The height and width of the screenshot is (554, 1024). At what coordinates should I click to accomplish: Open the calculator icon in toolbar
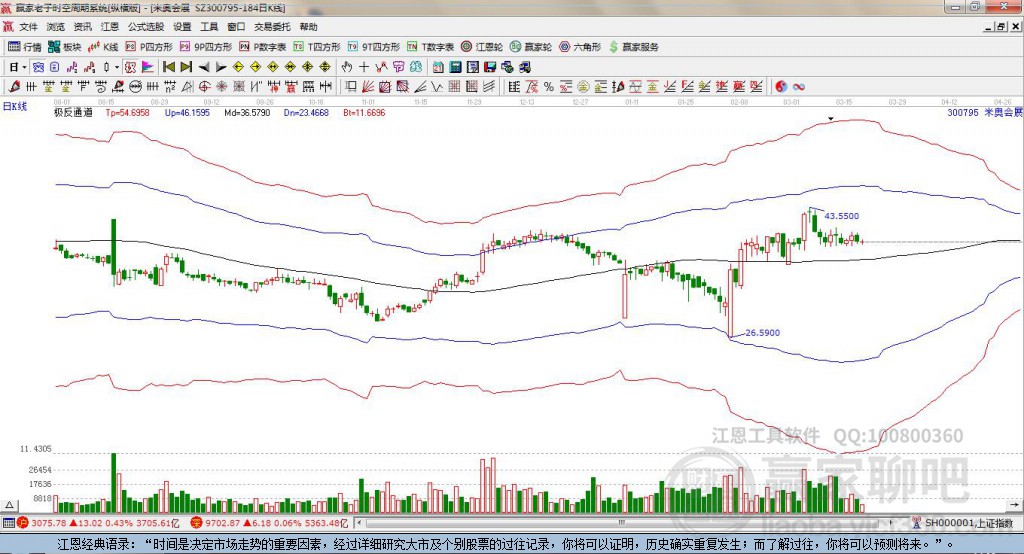point(455,67)
